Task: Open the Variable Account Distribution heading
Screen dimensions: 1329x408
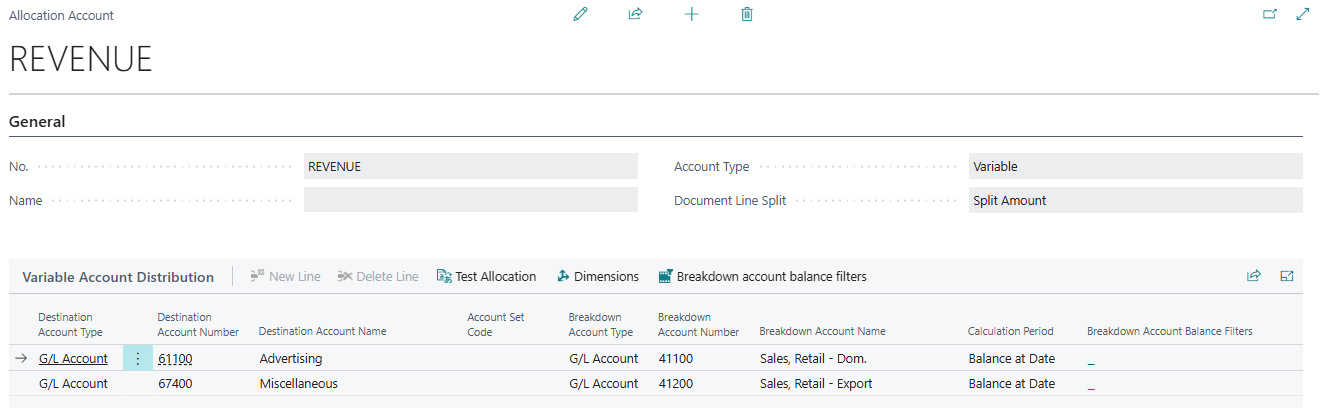Action: tap(118, 277)
